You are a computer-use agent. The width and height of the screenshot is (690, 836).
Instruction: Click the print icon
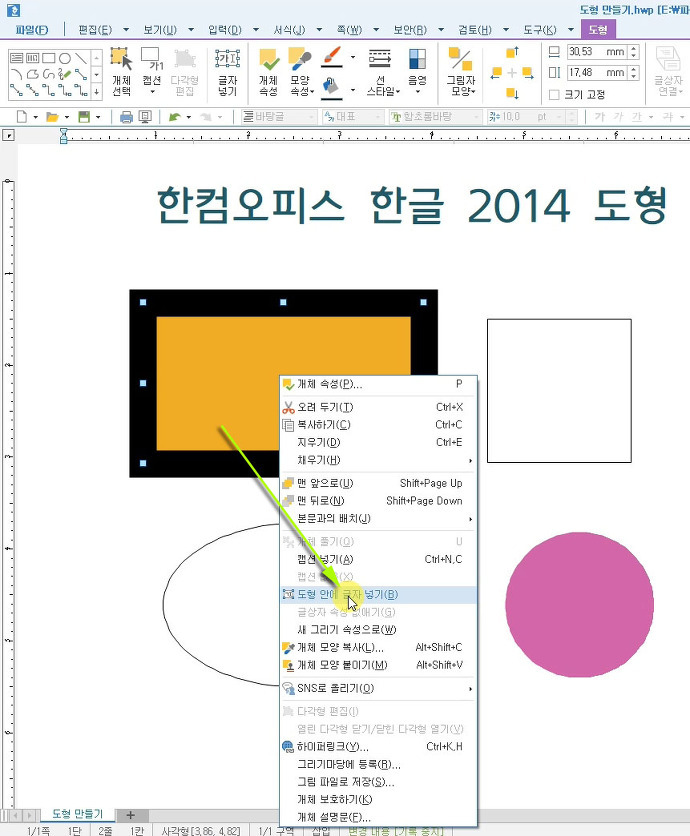tap(126, 116)
